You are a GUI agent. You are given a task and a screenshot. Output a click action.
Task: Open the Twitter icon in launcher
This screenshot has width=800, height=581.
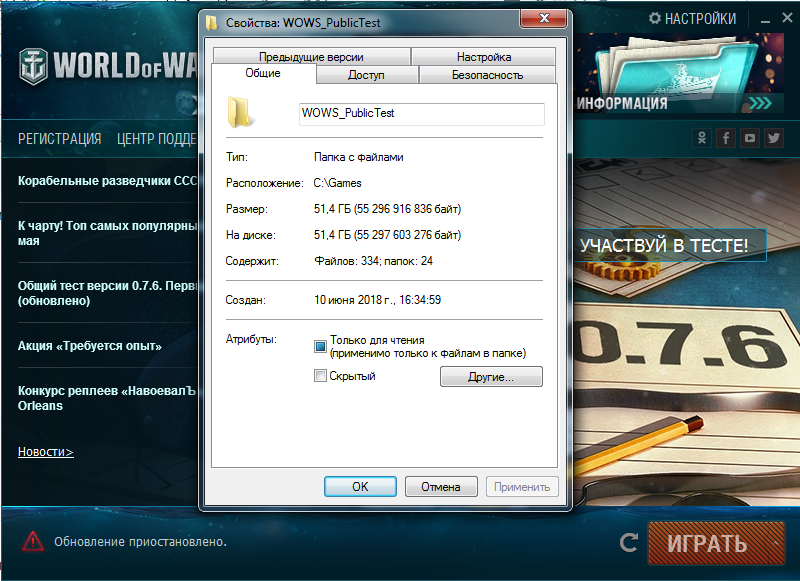(x=773, y=138)
